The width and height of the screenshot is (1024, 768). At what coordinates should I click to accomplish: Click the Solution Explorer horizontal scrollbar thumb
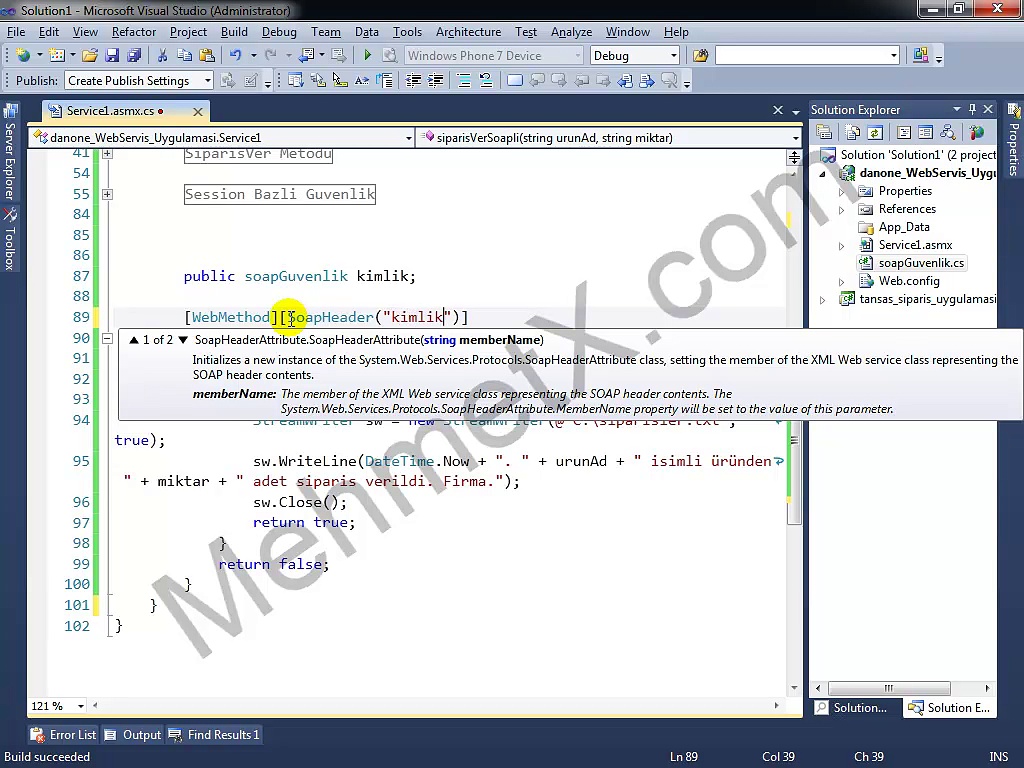coord(889,688)
